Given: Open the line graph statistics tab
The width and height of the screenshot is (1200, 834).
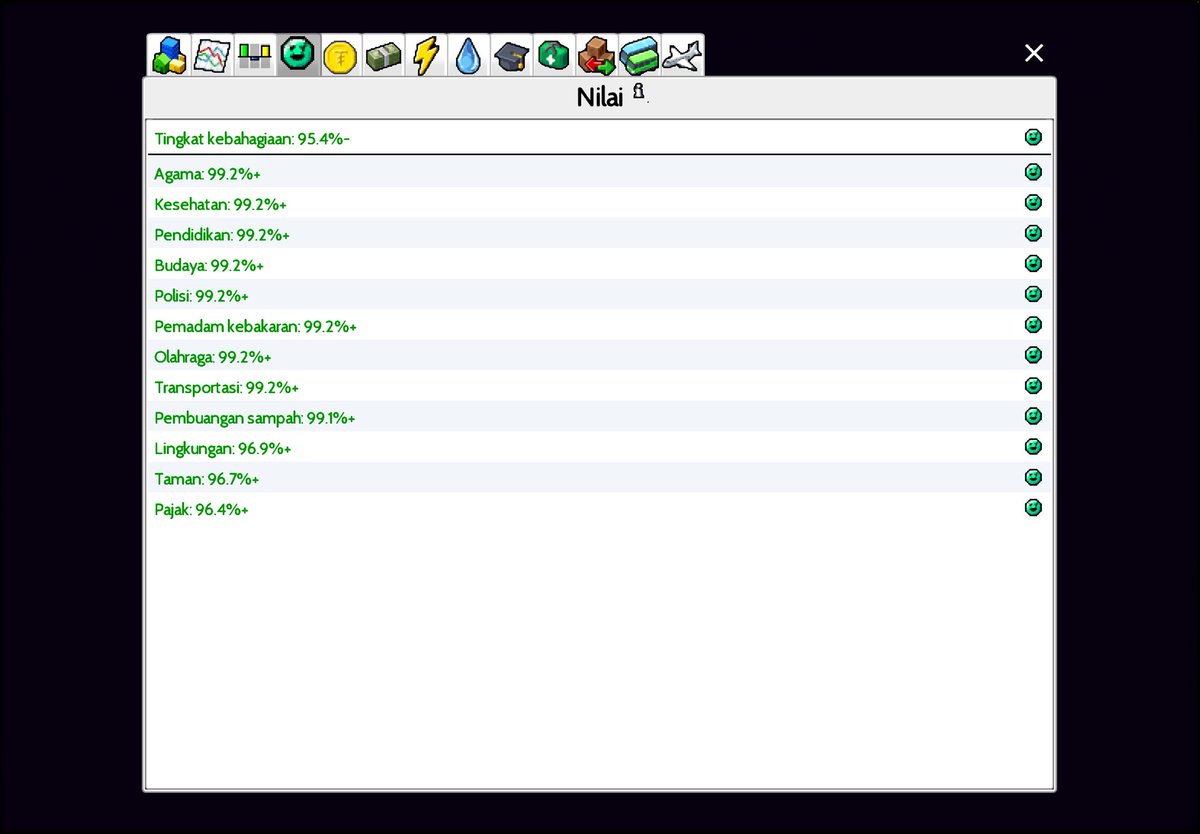Looking at the screenshot, I should 212,56.
